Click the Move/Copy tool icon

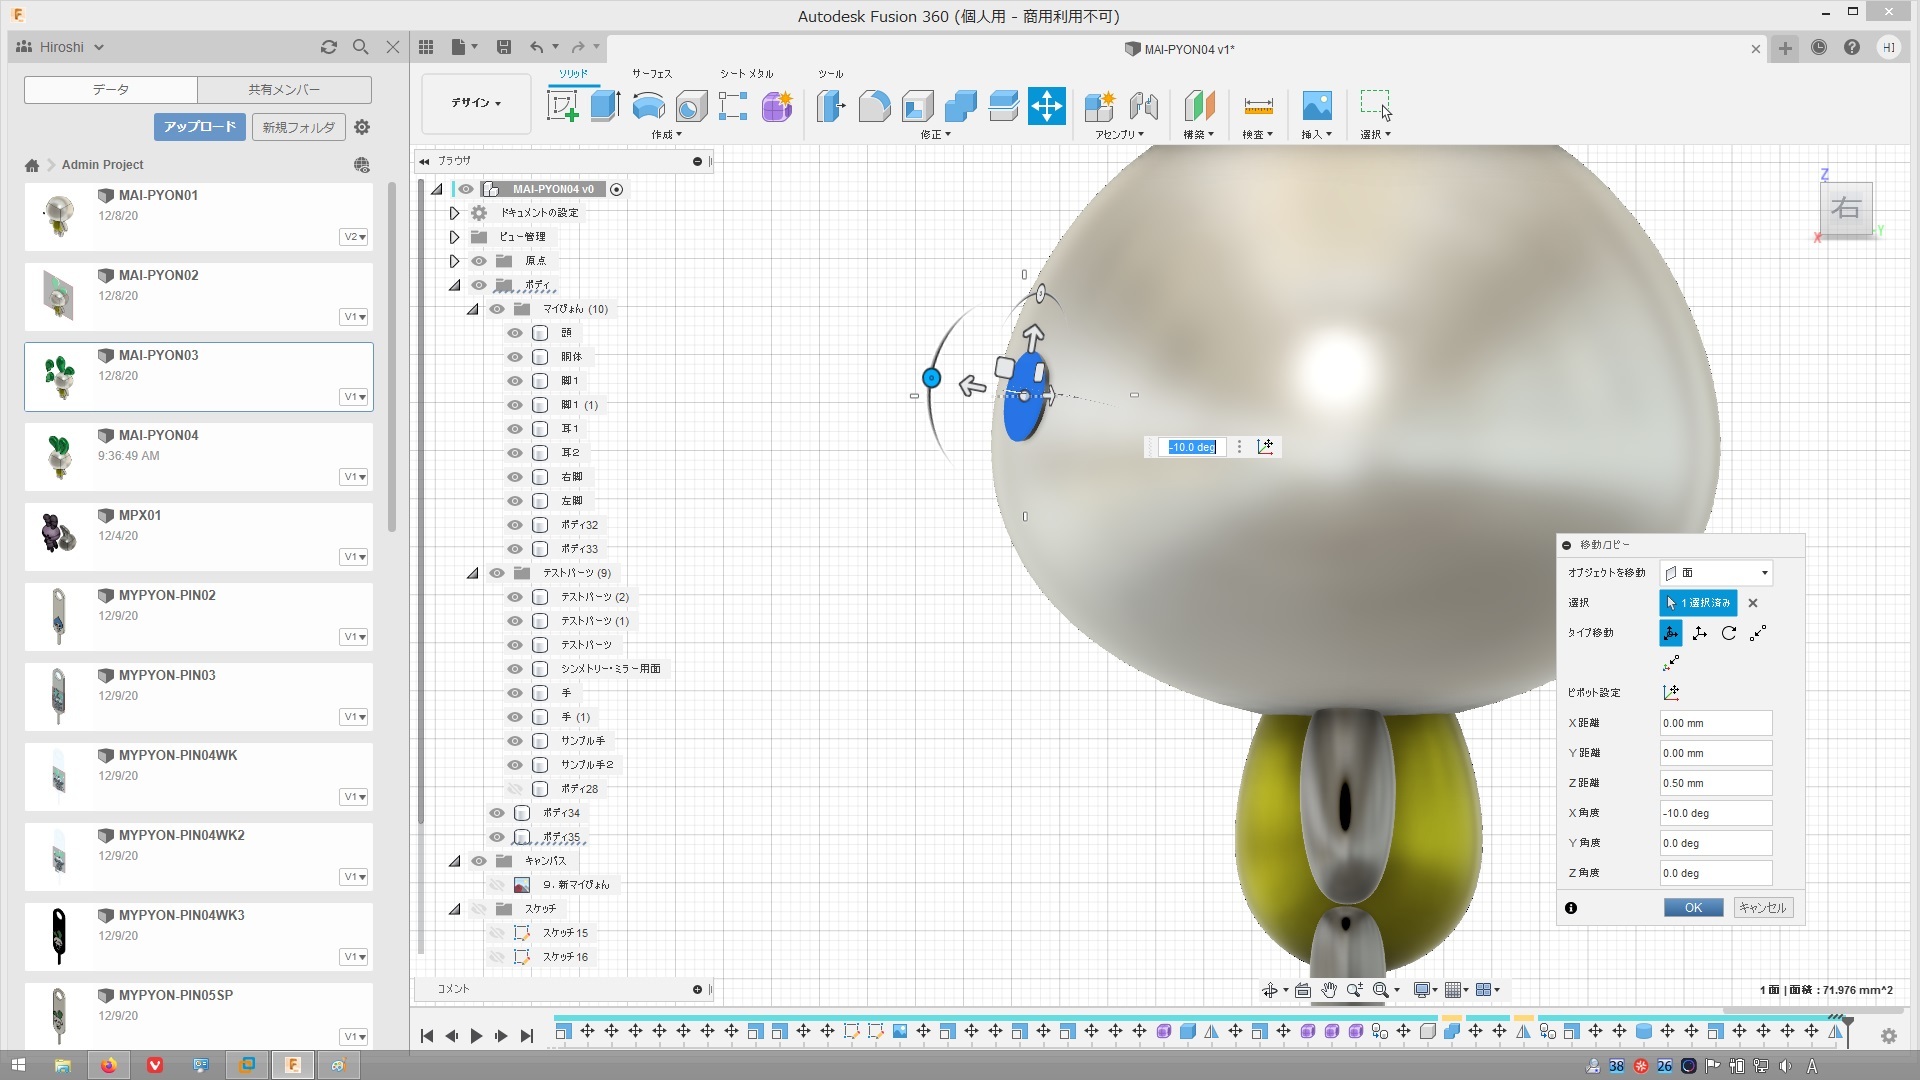(x=1046, y=105)
